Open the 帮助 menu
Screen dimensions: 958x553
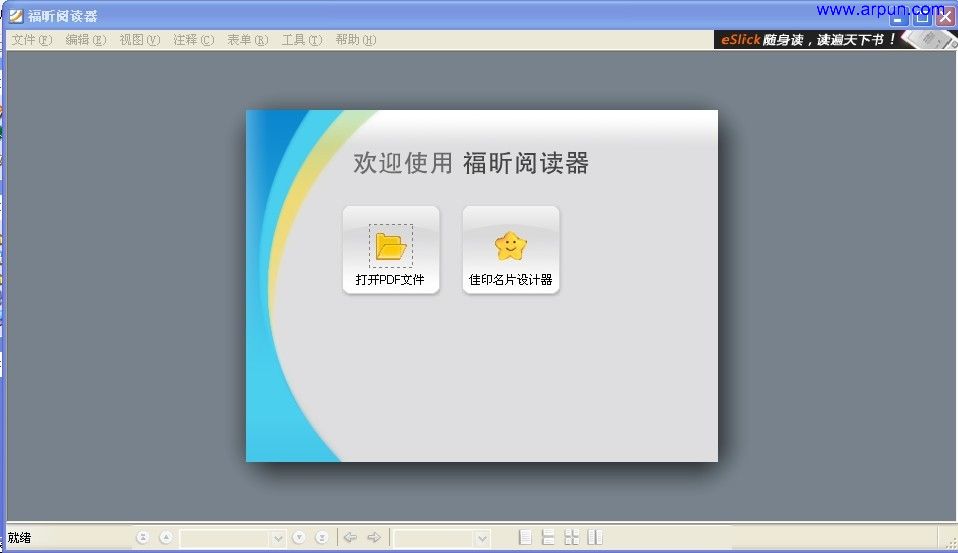point(355,40)
